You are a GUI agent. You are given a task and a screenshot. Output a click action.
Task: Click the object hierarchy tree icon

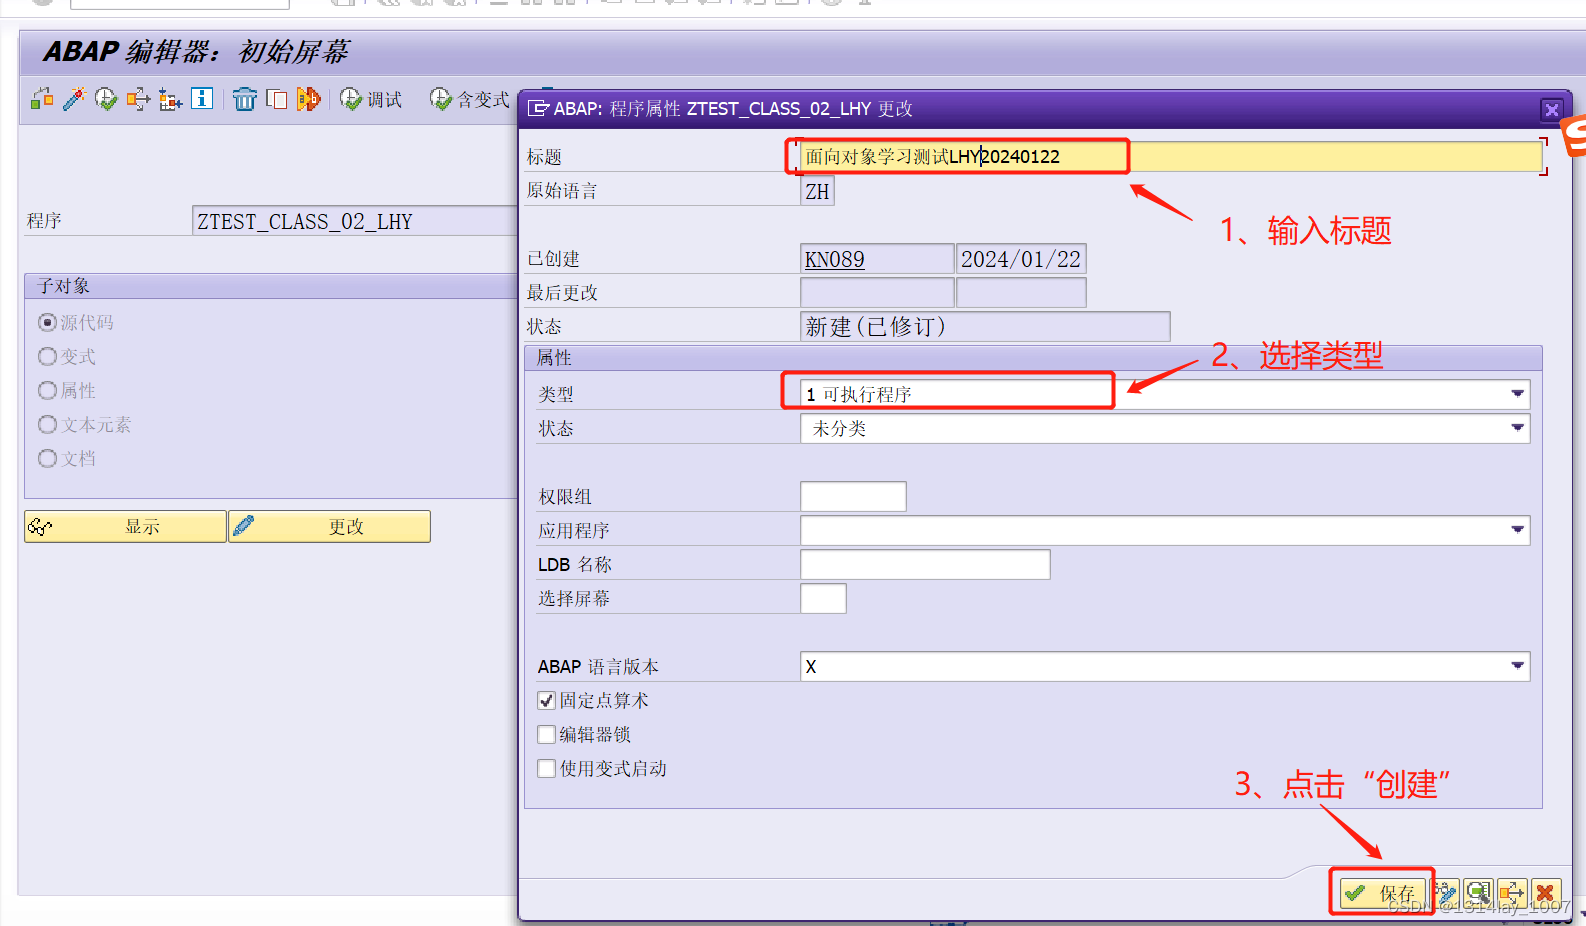point(170,98)
